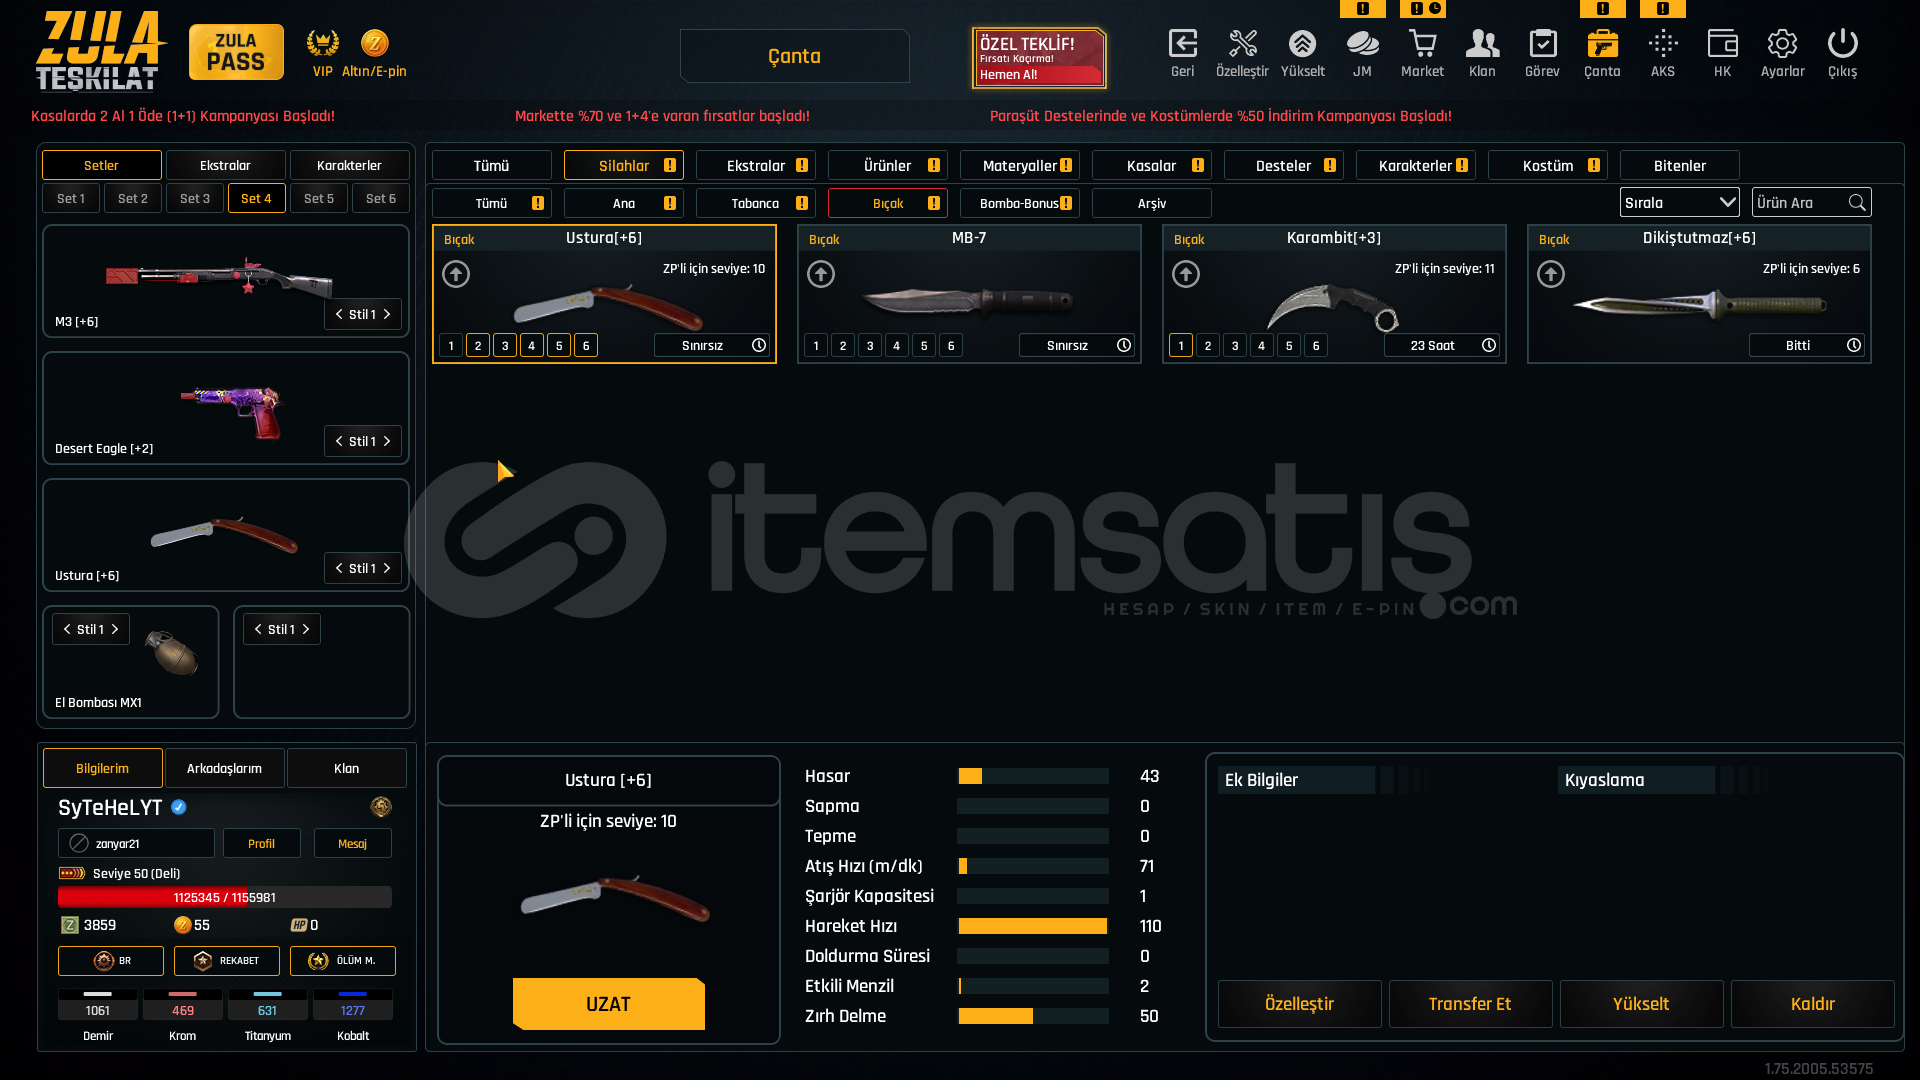The image size is (1920, 1080).
Task: Open the Görev missions icon
Action: (1542, 44)
